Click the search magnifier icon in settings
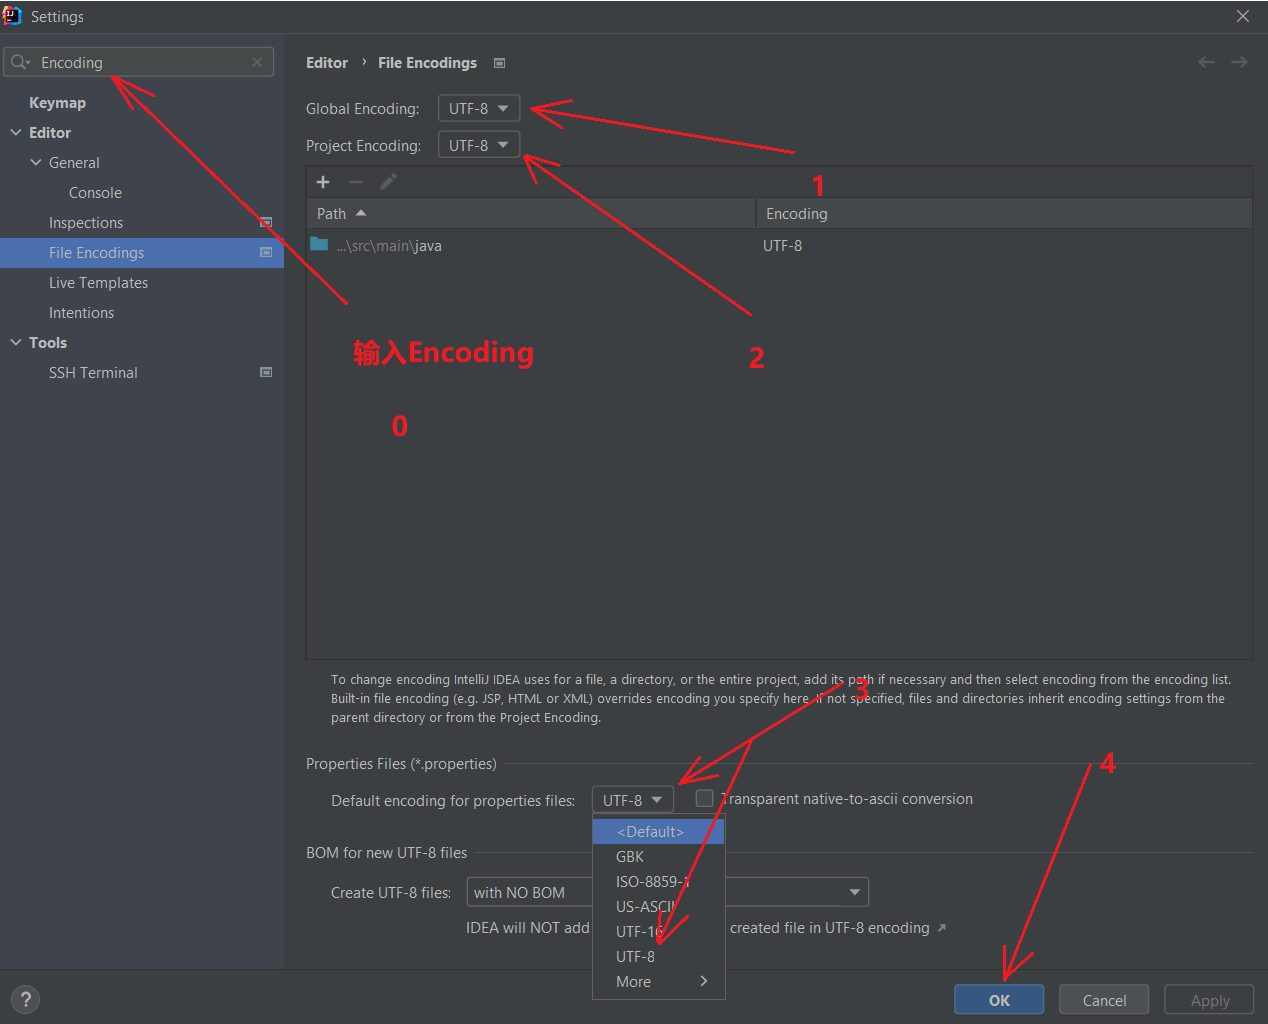This screenshot has height=1024, width=1268. point(20,62)
